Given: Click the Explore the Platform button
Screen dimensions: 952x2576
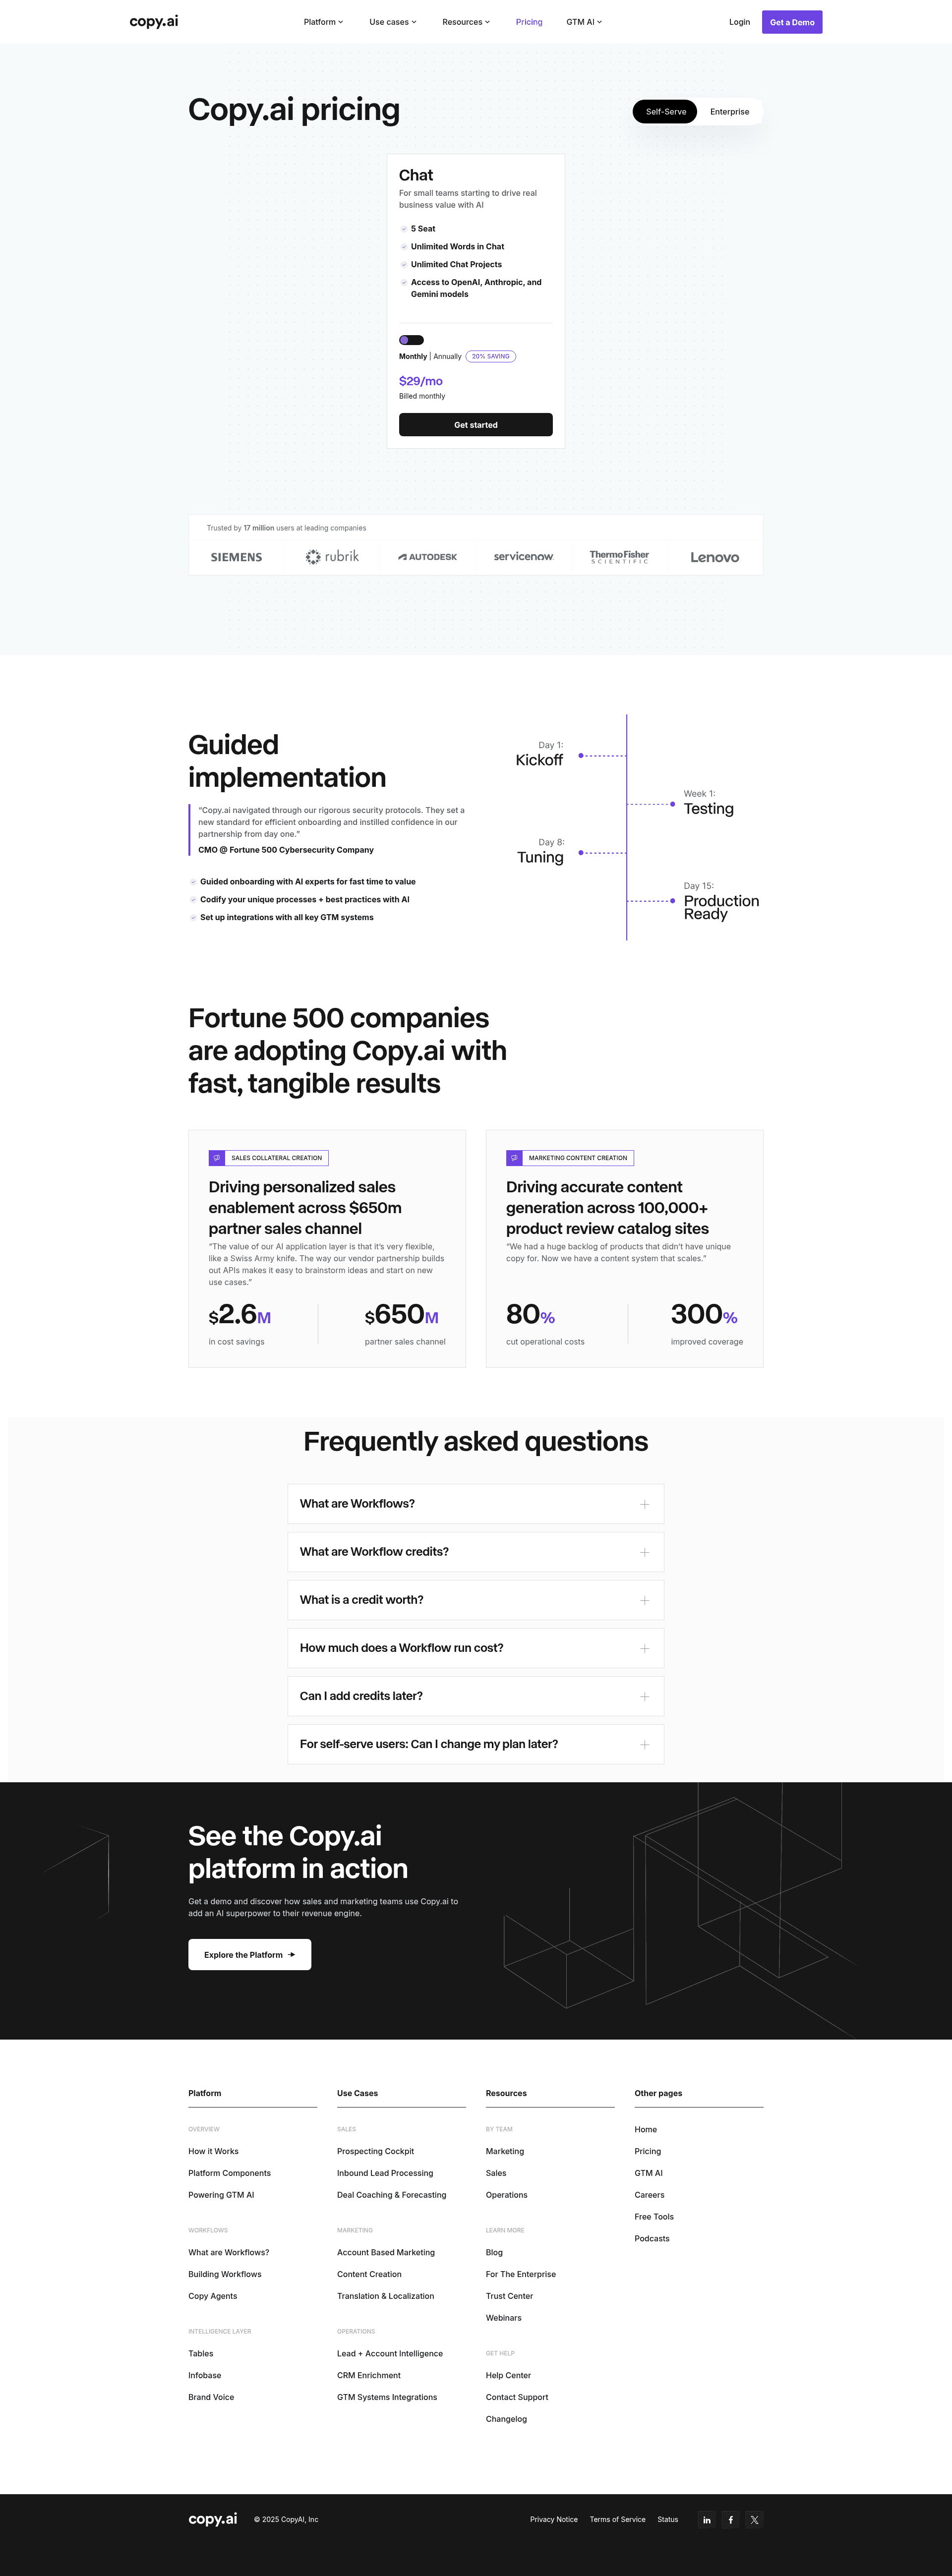Looking at the screenshot, I should coord(250,1954).
